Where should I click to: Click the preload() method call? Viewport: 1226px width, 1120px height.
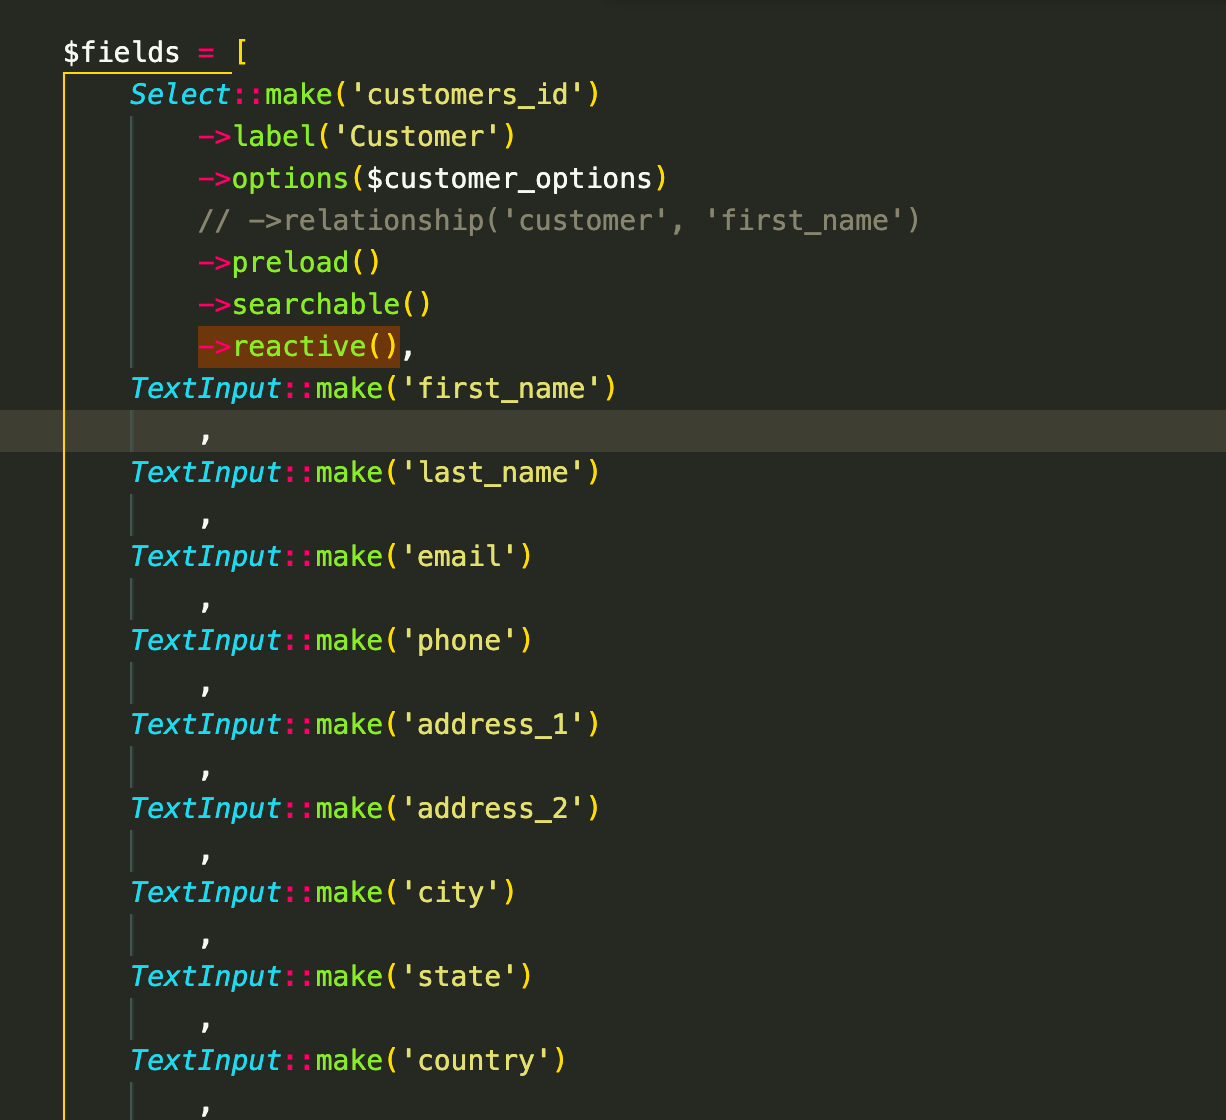[289, 262]
